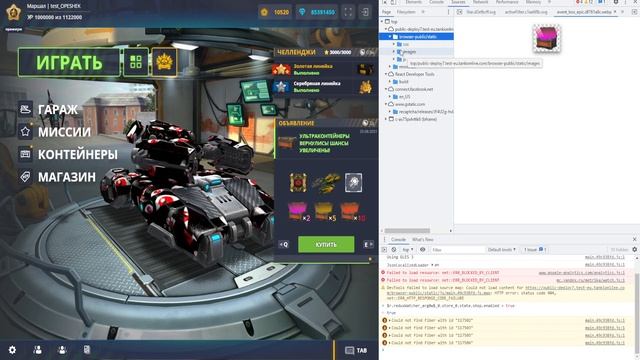Viewport: 640px width, 360px height.
Task: Click the red framed paint offer item
Action: click(298, 182)
